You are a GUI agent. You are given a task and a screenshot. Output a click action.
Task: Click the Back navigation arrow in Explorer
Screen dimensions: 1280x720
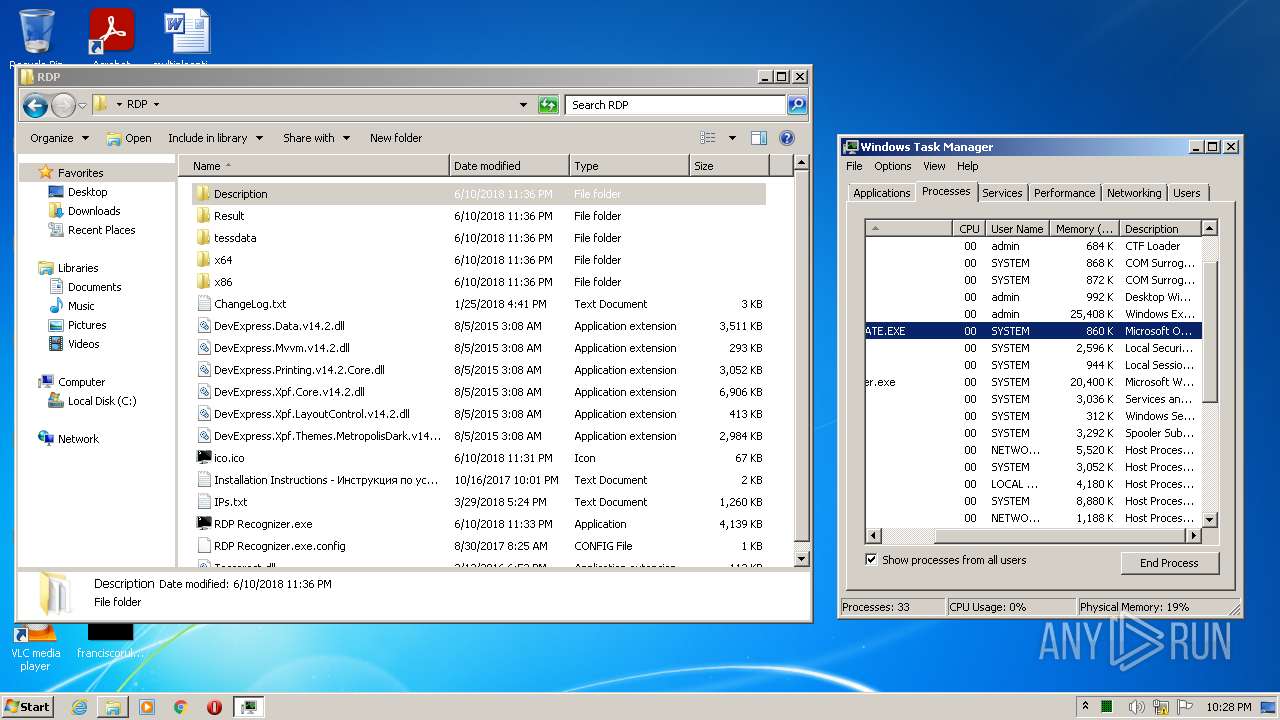point(35,105)
